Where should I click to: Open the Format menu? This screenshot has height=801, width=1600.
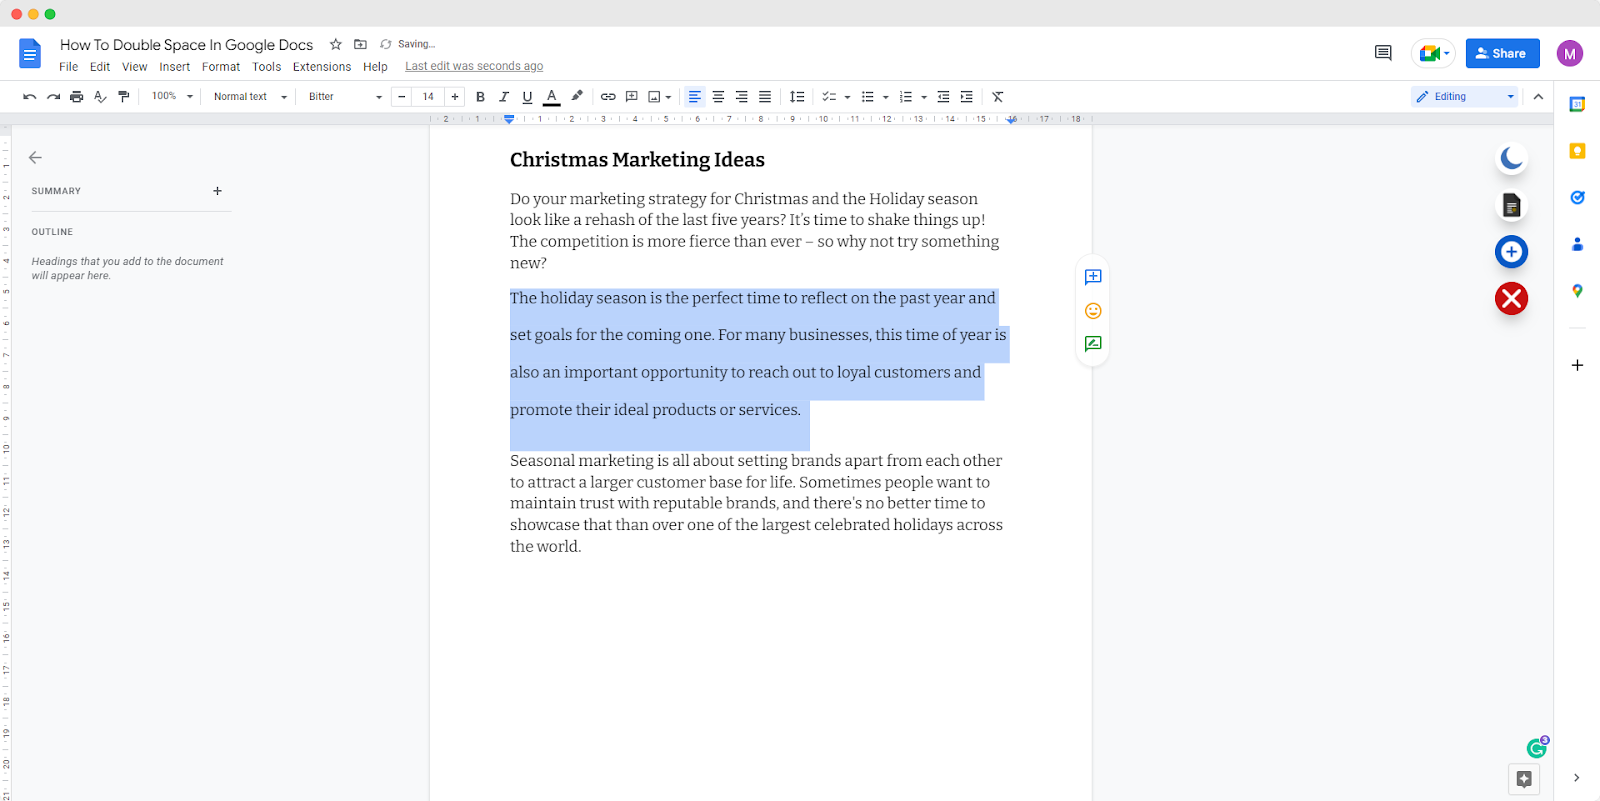point(221,67)
